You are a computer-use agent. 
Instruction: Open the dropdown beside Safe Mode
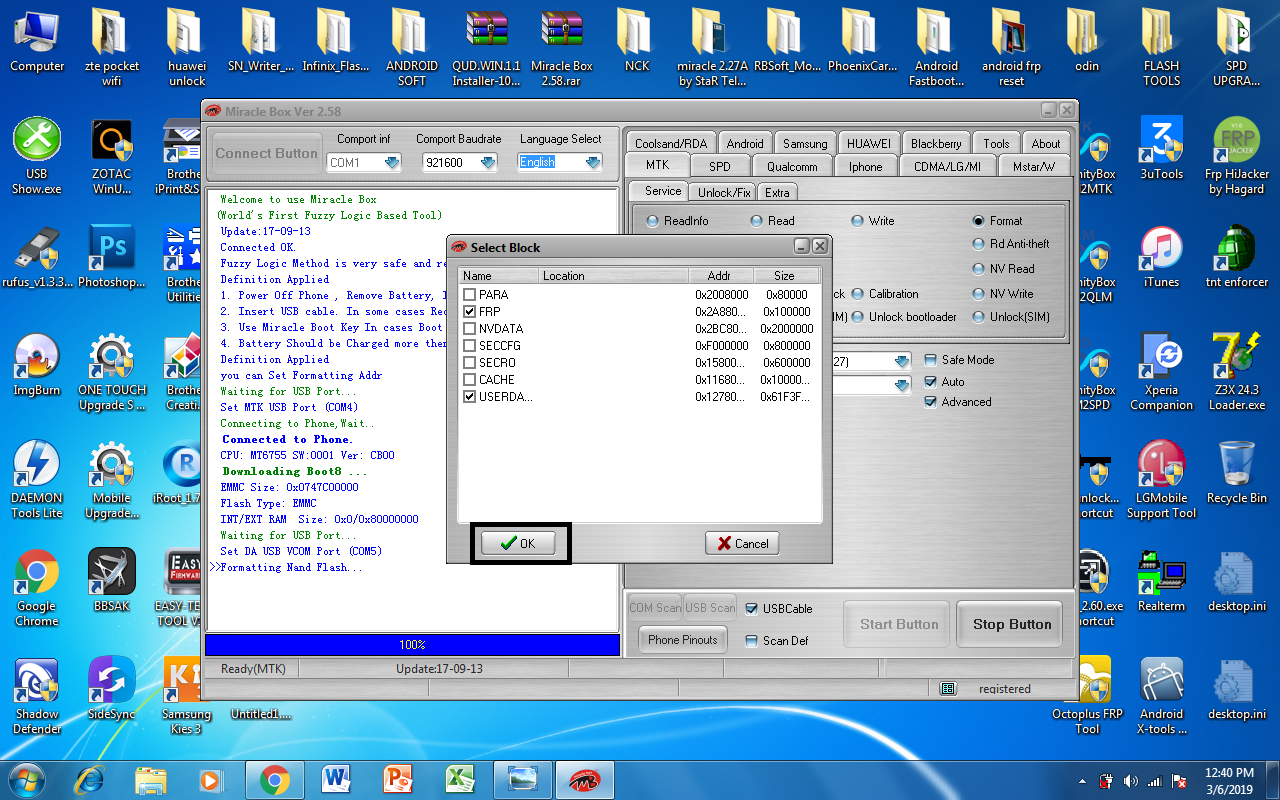902,361
